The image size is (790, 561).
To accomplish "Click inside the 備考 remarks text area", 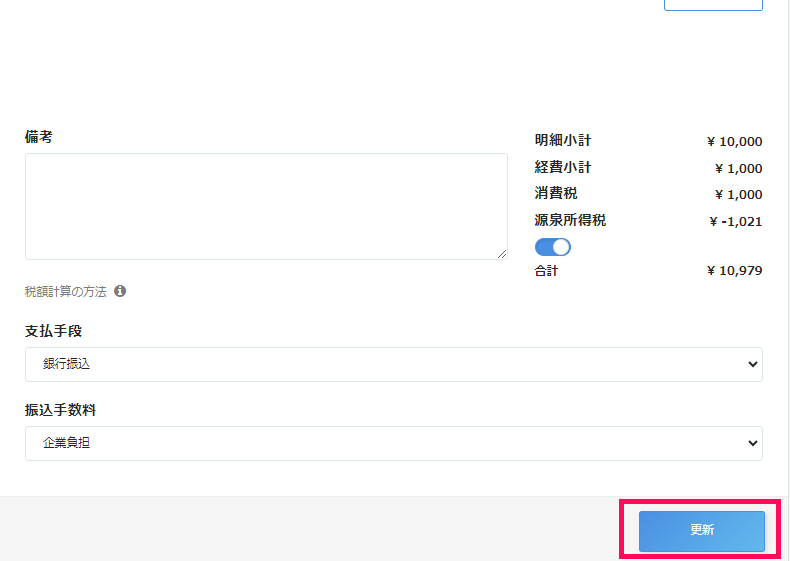I will click(266, 207).
